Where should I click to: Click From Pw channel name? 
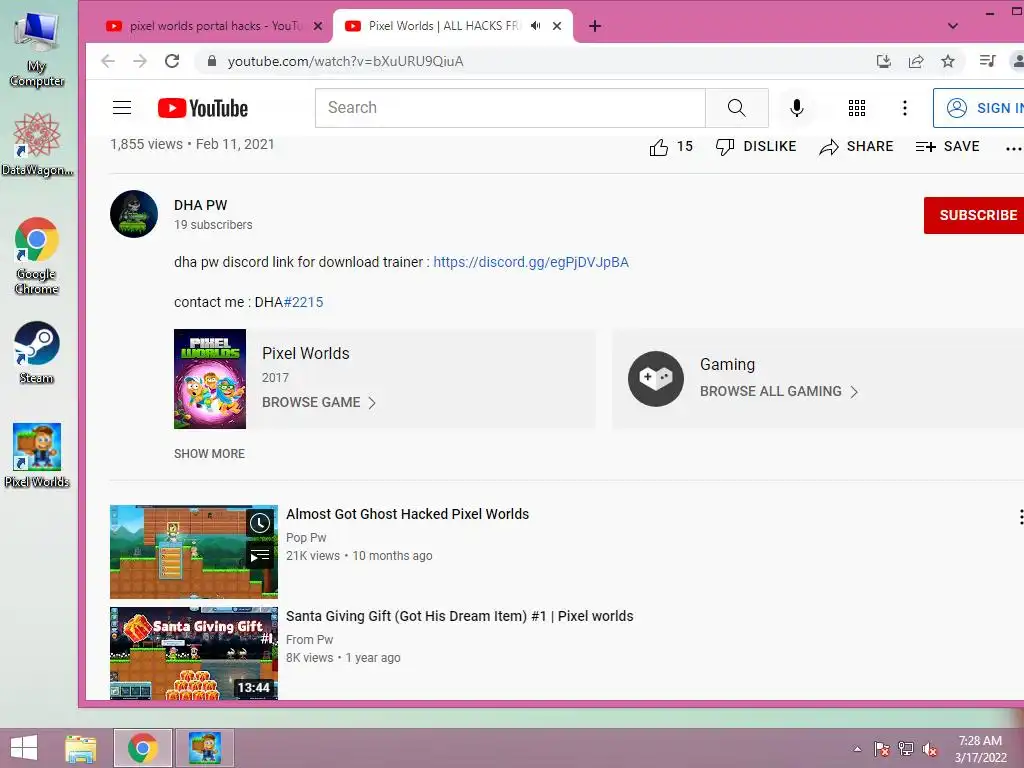tap(310, 639)
